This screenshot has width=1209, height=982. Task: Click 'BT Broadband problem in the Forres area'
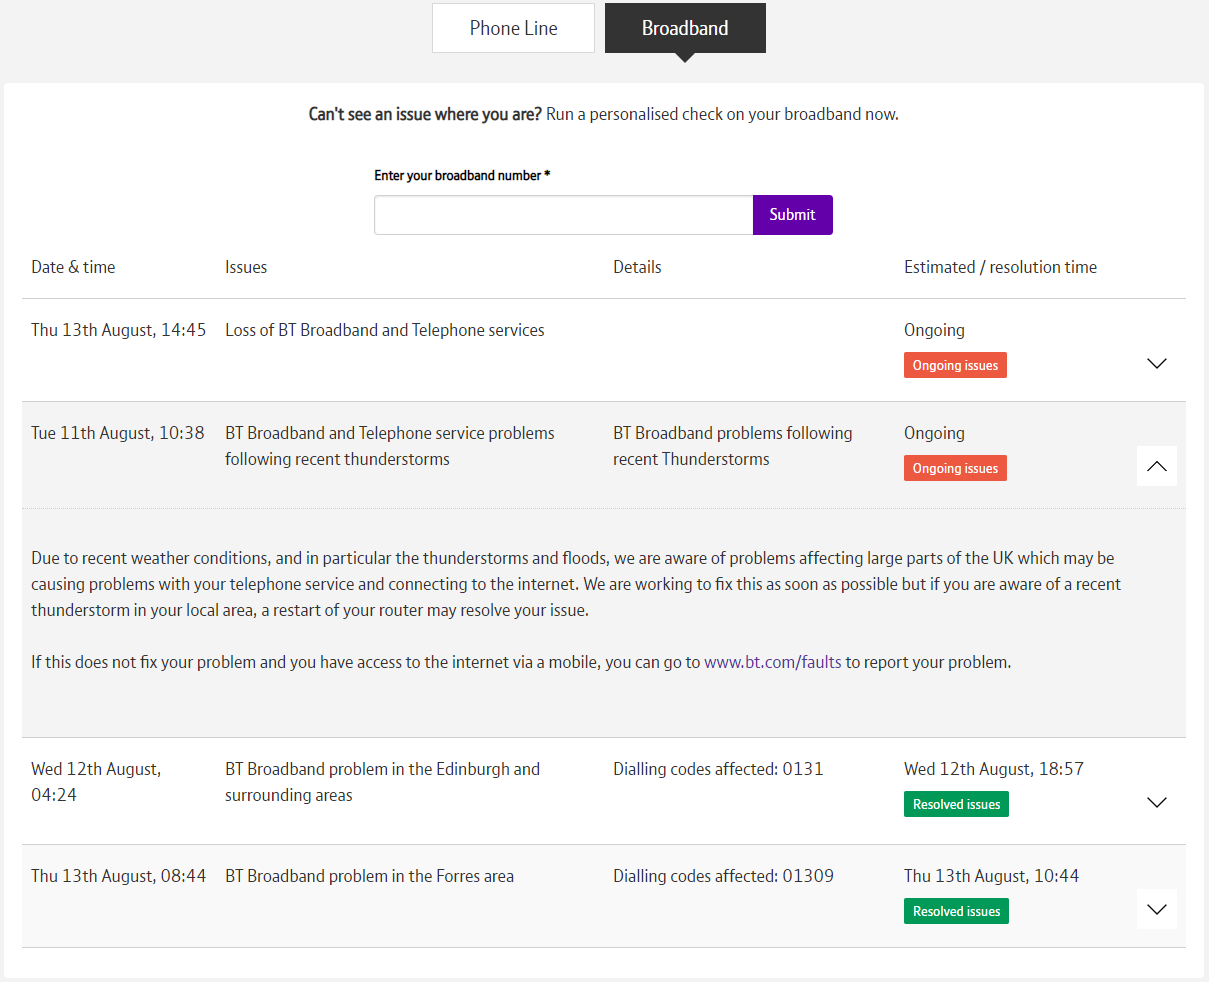click(x=369, y=876)
